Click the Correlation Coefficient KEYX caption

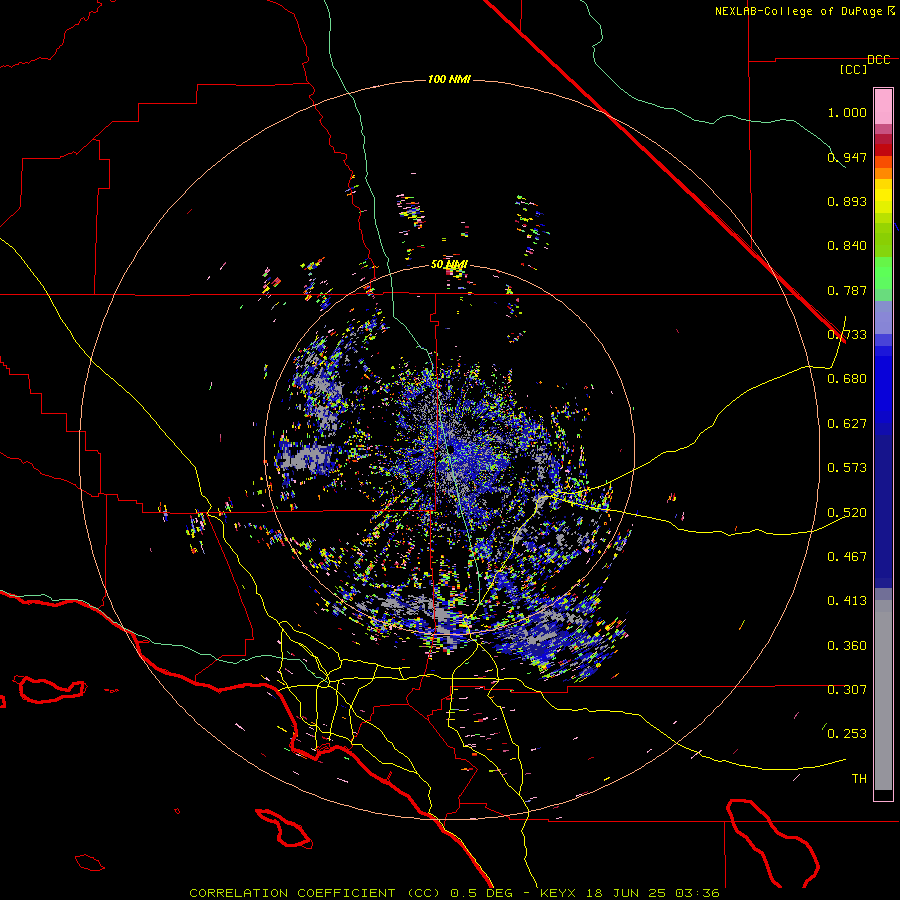pyautogui.click(x=454, y=893)
